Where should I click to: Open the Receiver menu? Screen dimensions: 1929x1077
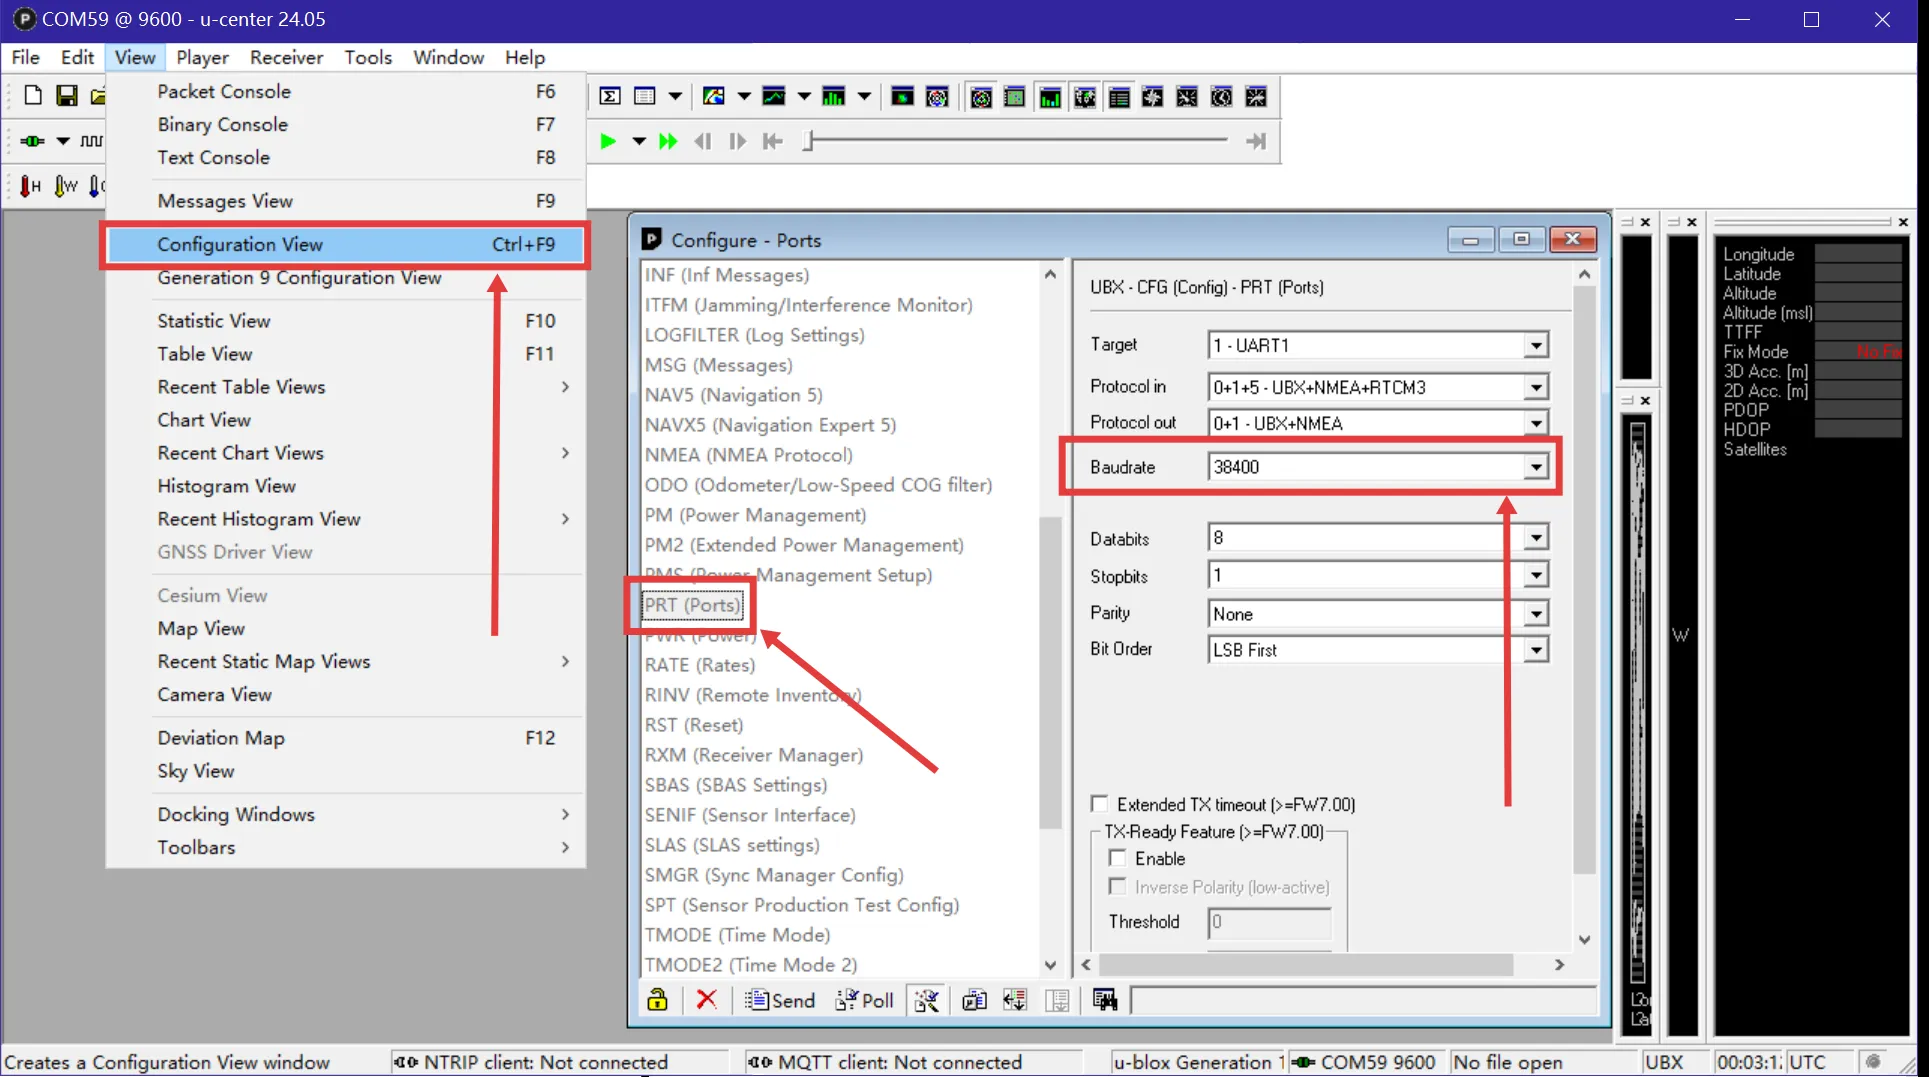286,57
